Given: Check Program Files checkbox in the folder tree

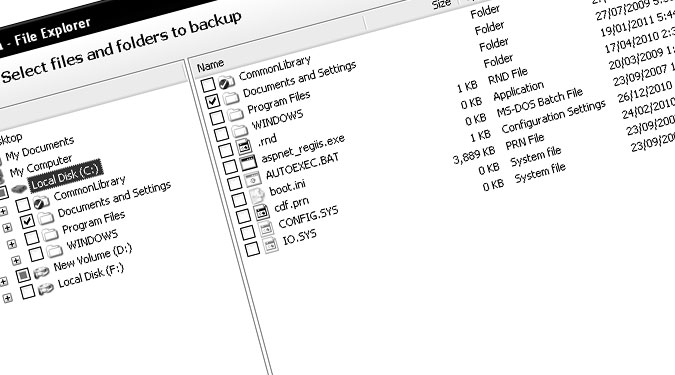Looking at the screenshot, I should click(31, 238).
